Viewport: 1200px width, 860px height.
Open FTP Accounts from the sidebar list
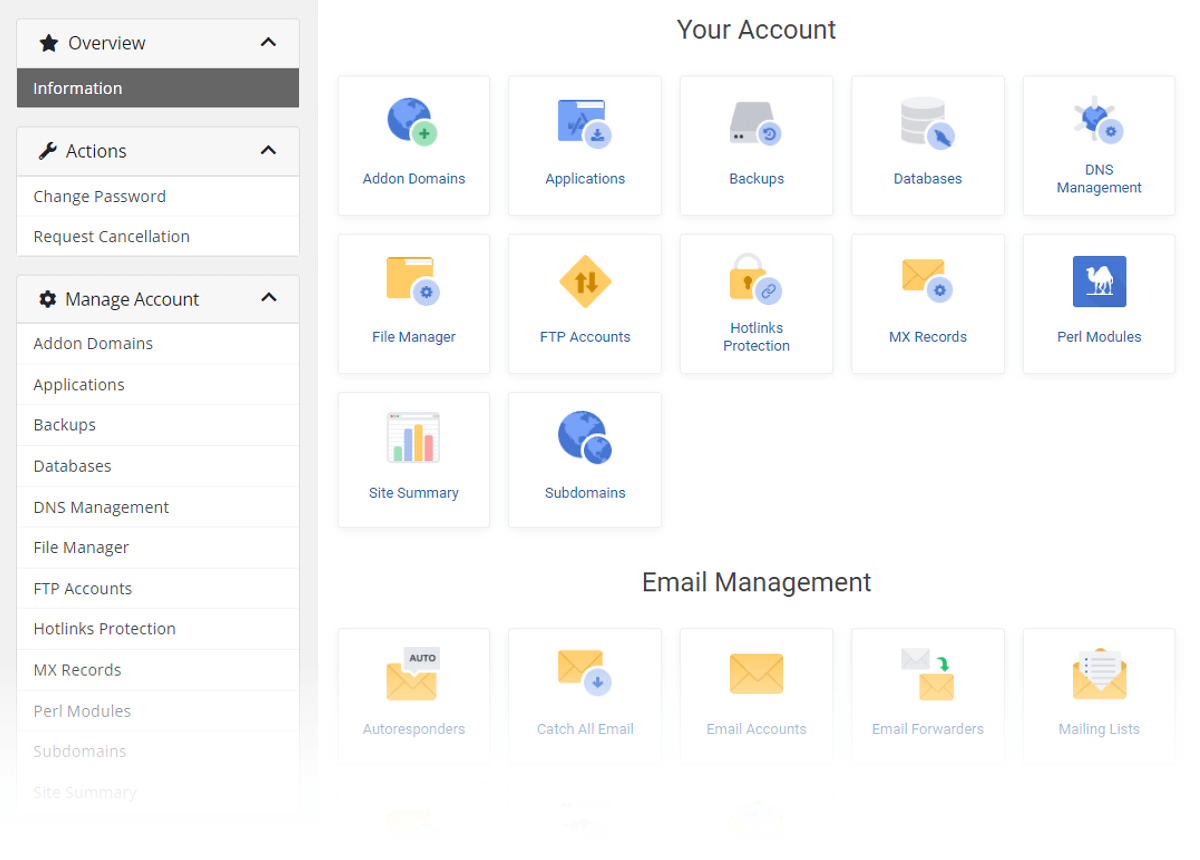coord(158,588)
